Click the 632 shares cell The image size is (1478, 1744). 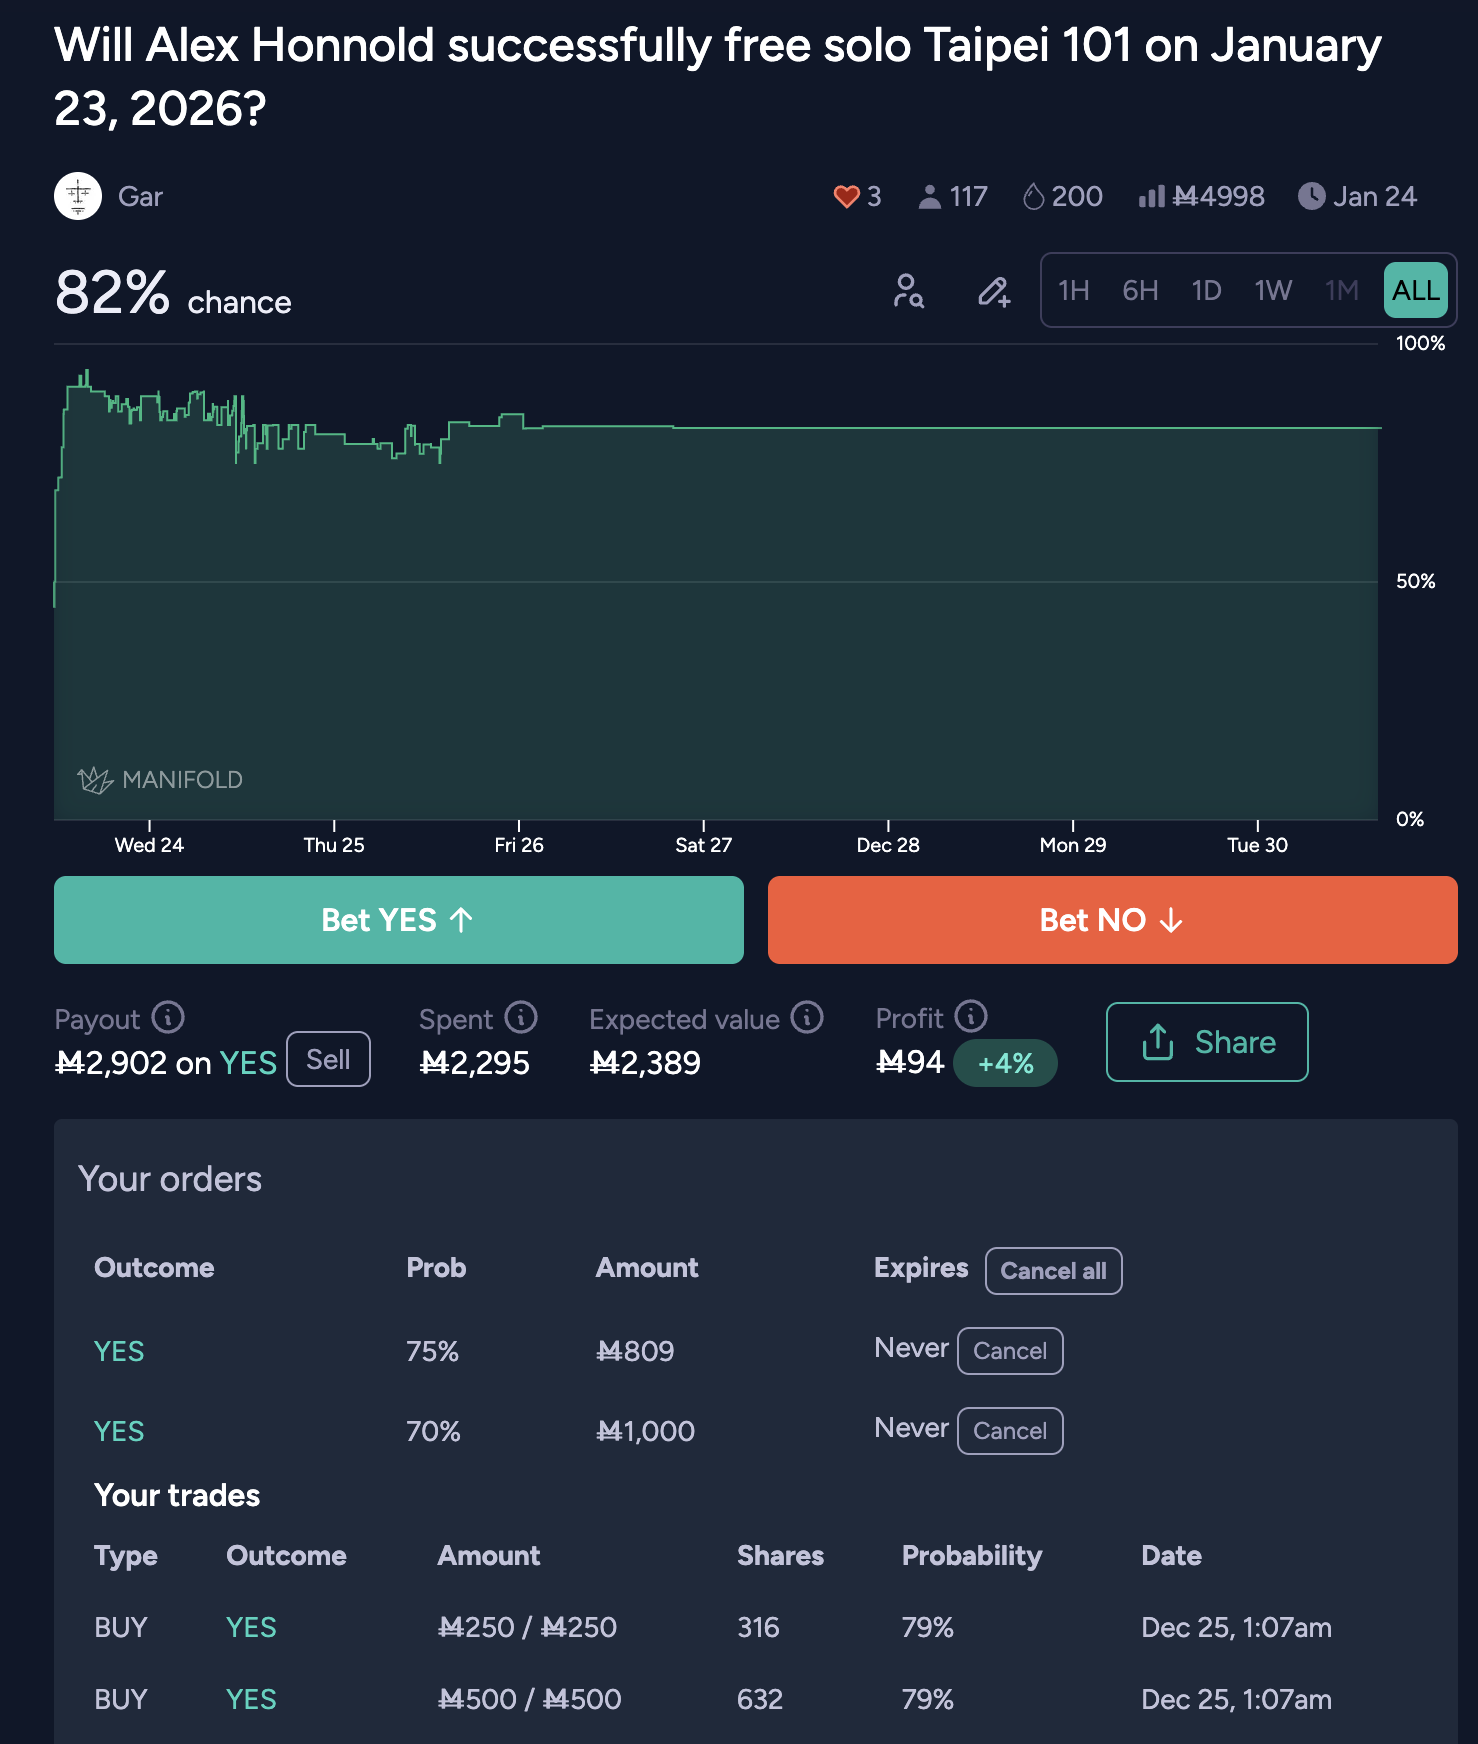point(760,1699)
